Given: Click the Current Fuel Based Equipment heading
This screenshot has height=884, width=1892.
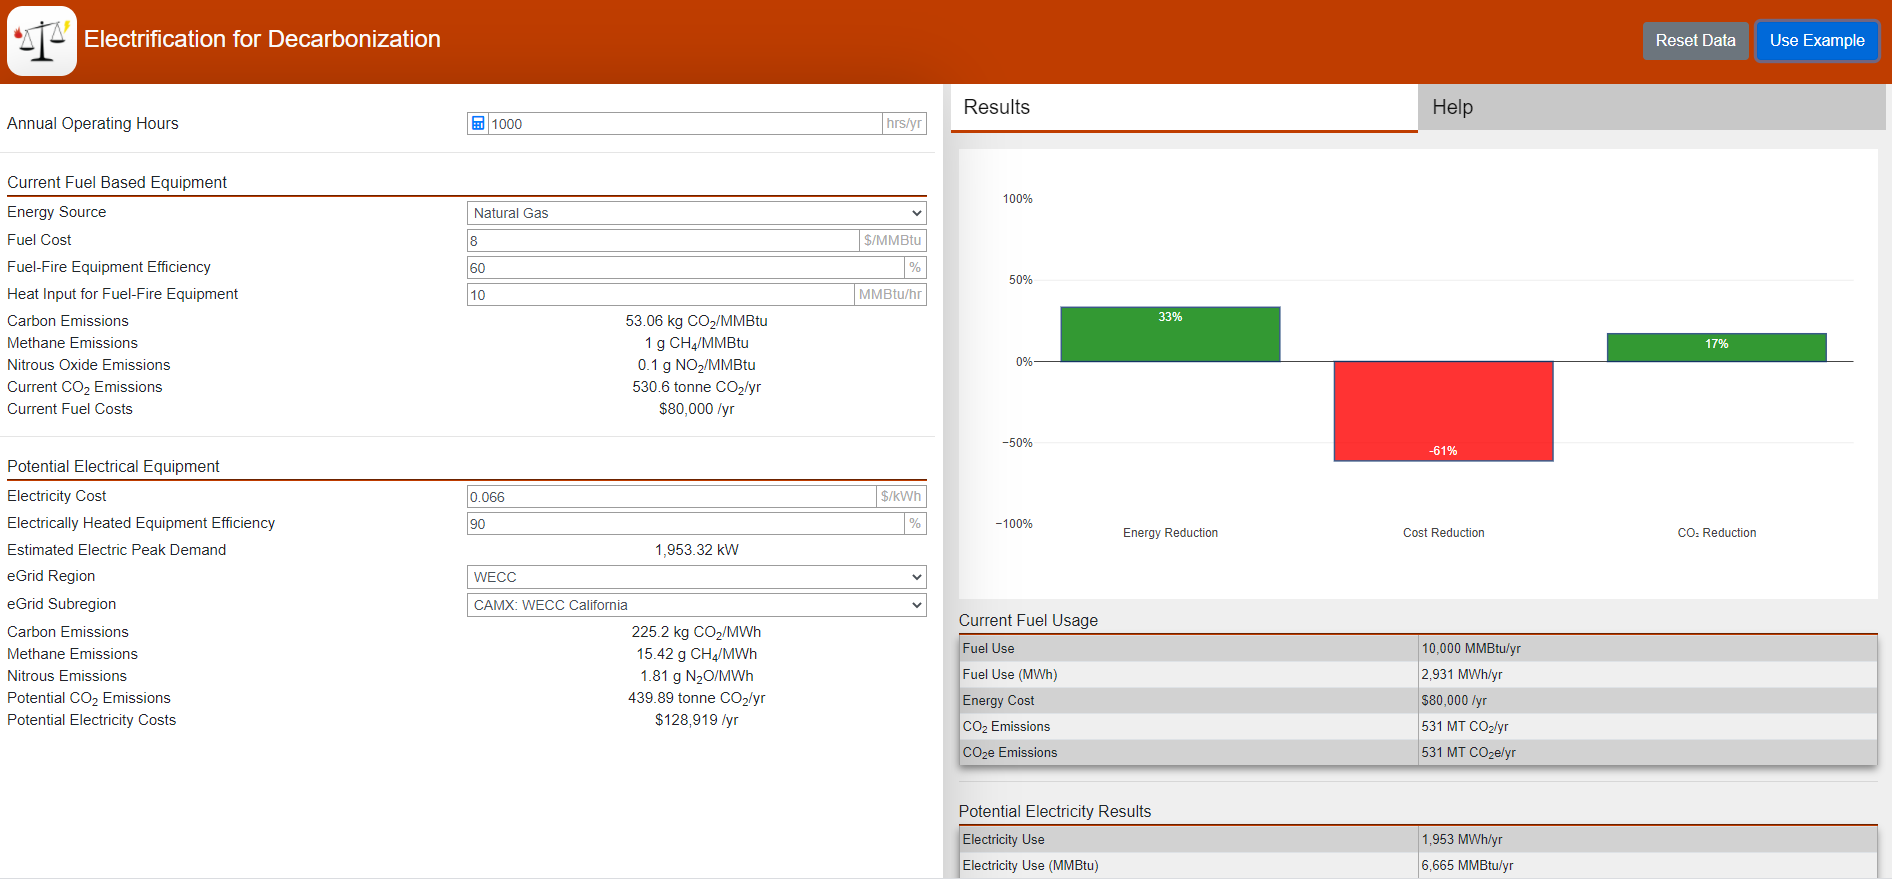Looking at the screenshot, I should (117, 182).
